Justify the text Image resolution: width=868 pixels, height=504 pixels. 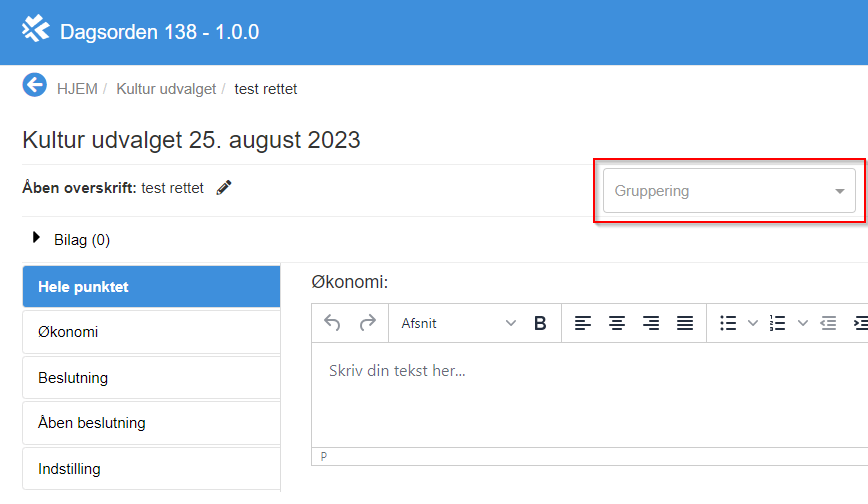coord(685,323)
